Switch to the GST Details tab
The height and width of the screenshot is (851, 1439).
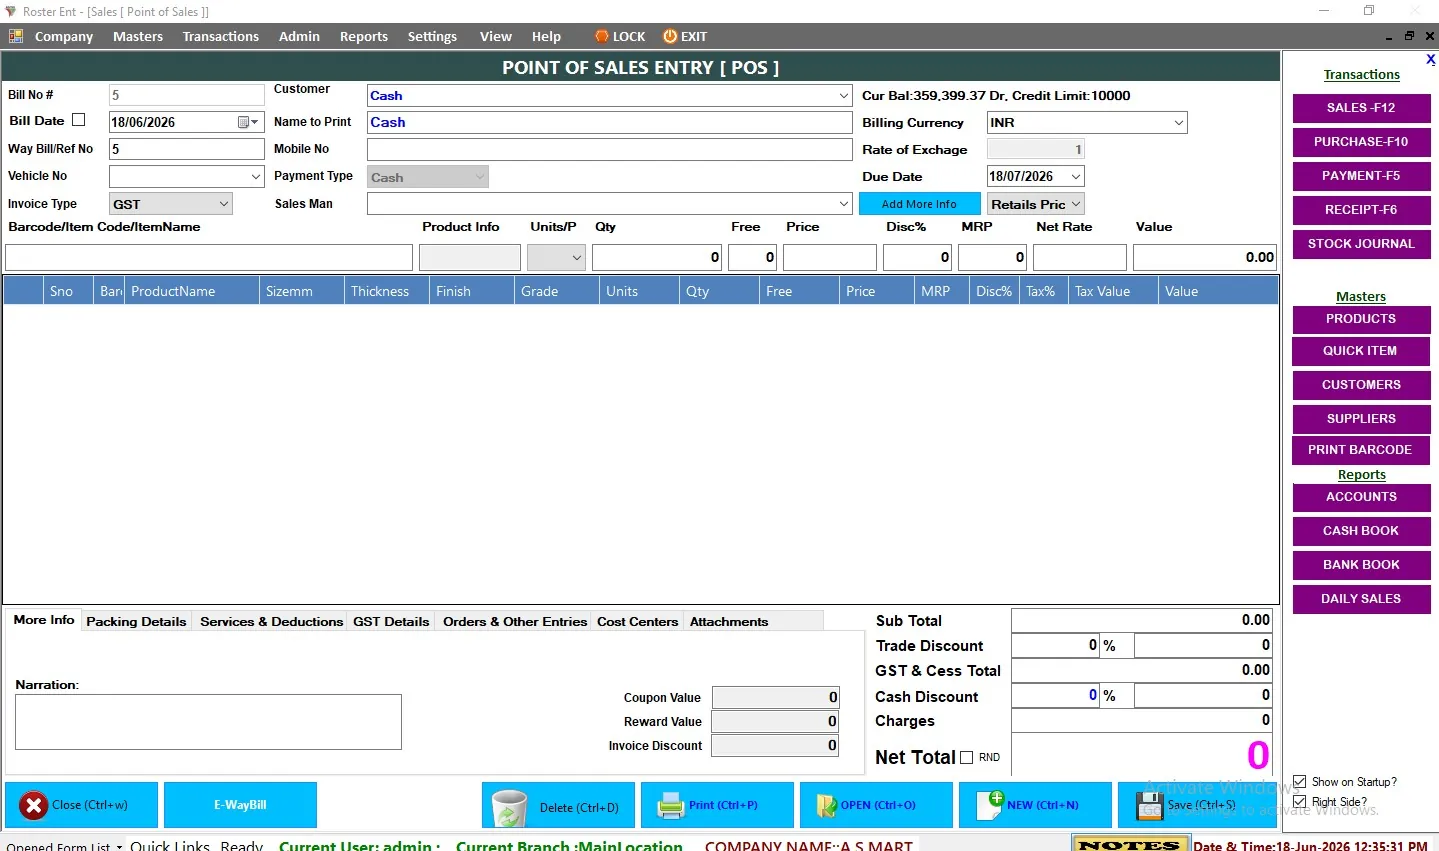tap(391, 621)
